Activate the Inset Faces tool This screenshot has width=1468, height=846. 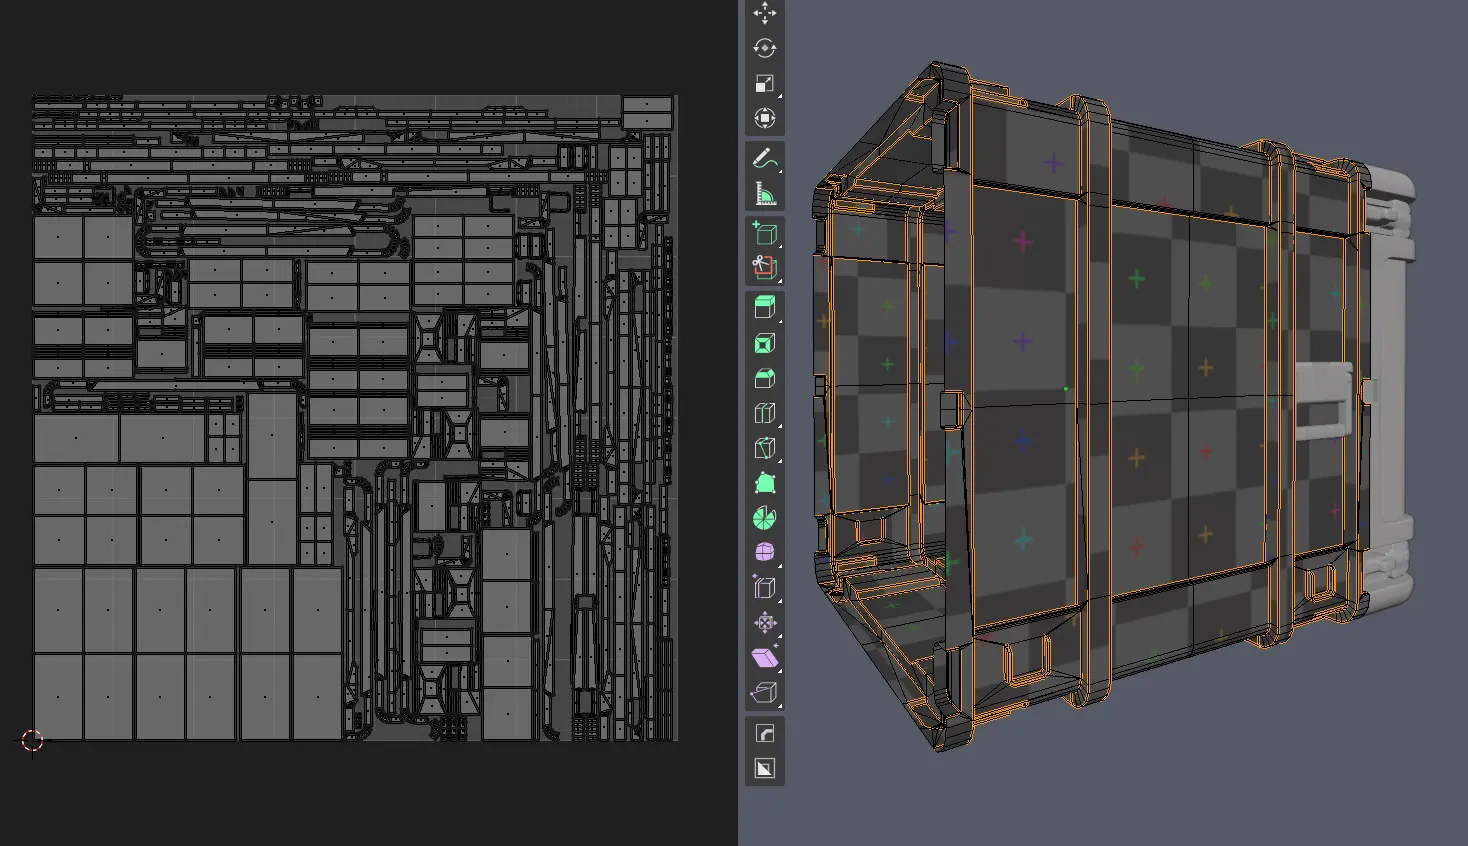(764, 343)
